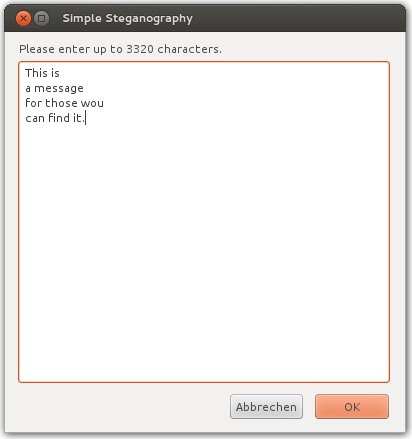This screenshot has width=412, height=439.
Task: Click the word 'find' in last line
Action: (x=59, y=118)
